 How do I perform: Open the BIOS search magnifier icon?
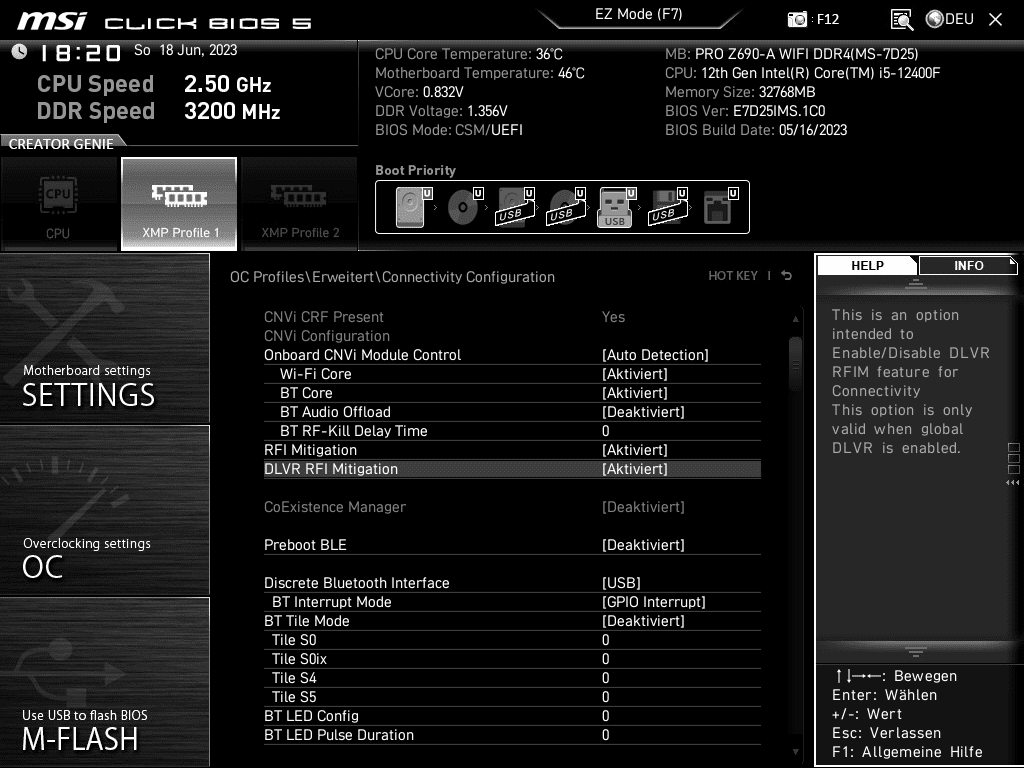click(901, 19)
